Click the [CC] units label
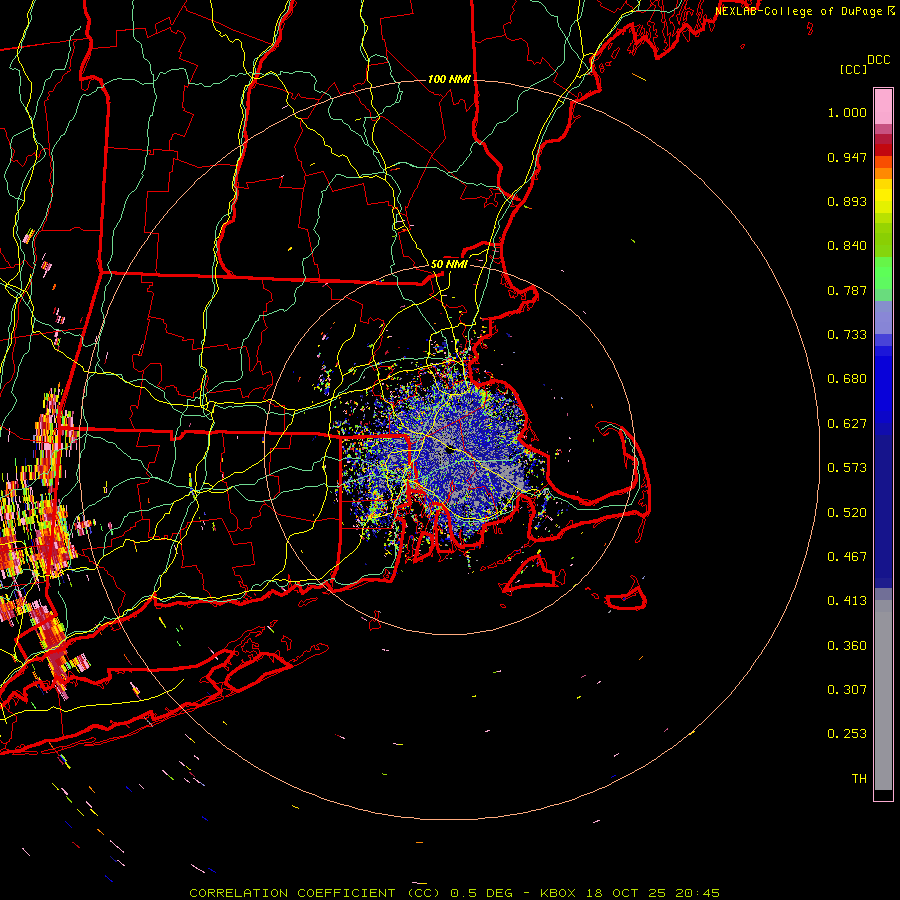This screenshot has height=900, width=900. tap(853, 69)
